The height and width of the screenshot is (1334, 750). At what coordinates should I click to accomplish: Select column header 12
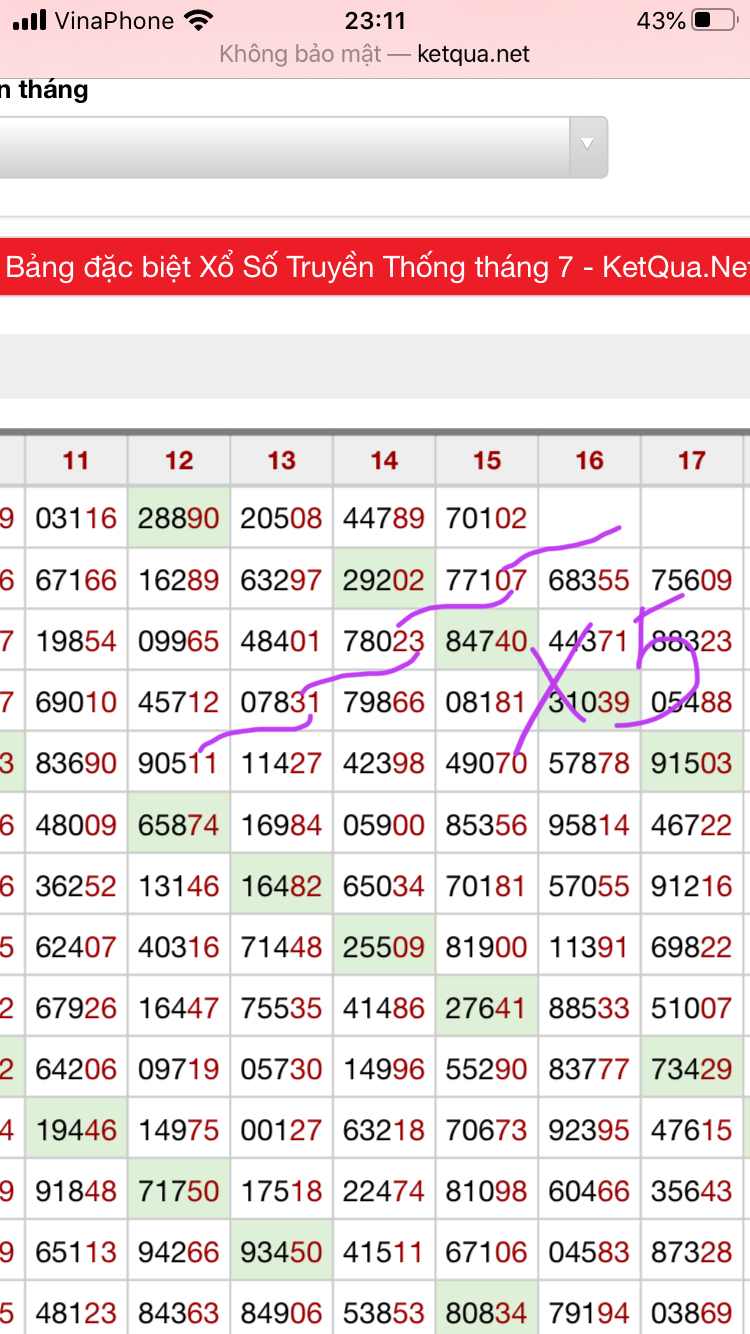click(x=179, y=460)
